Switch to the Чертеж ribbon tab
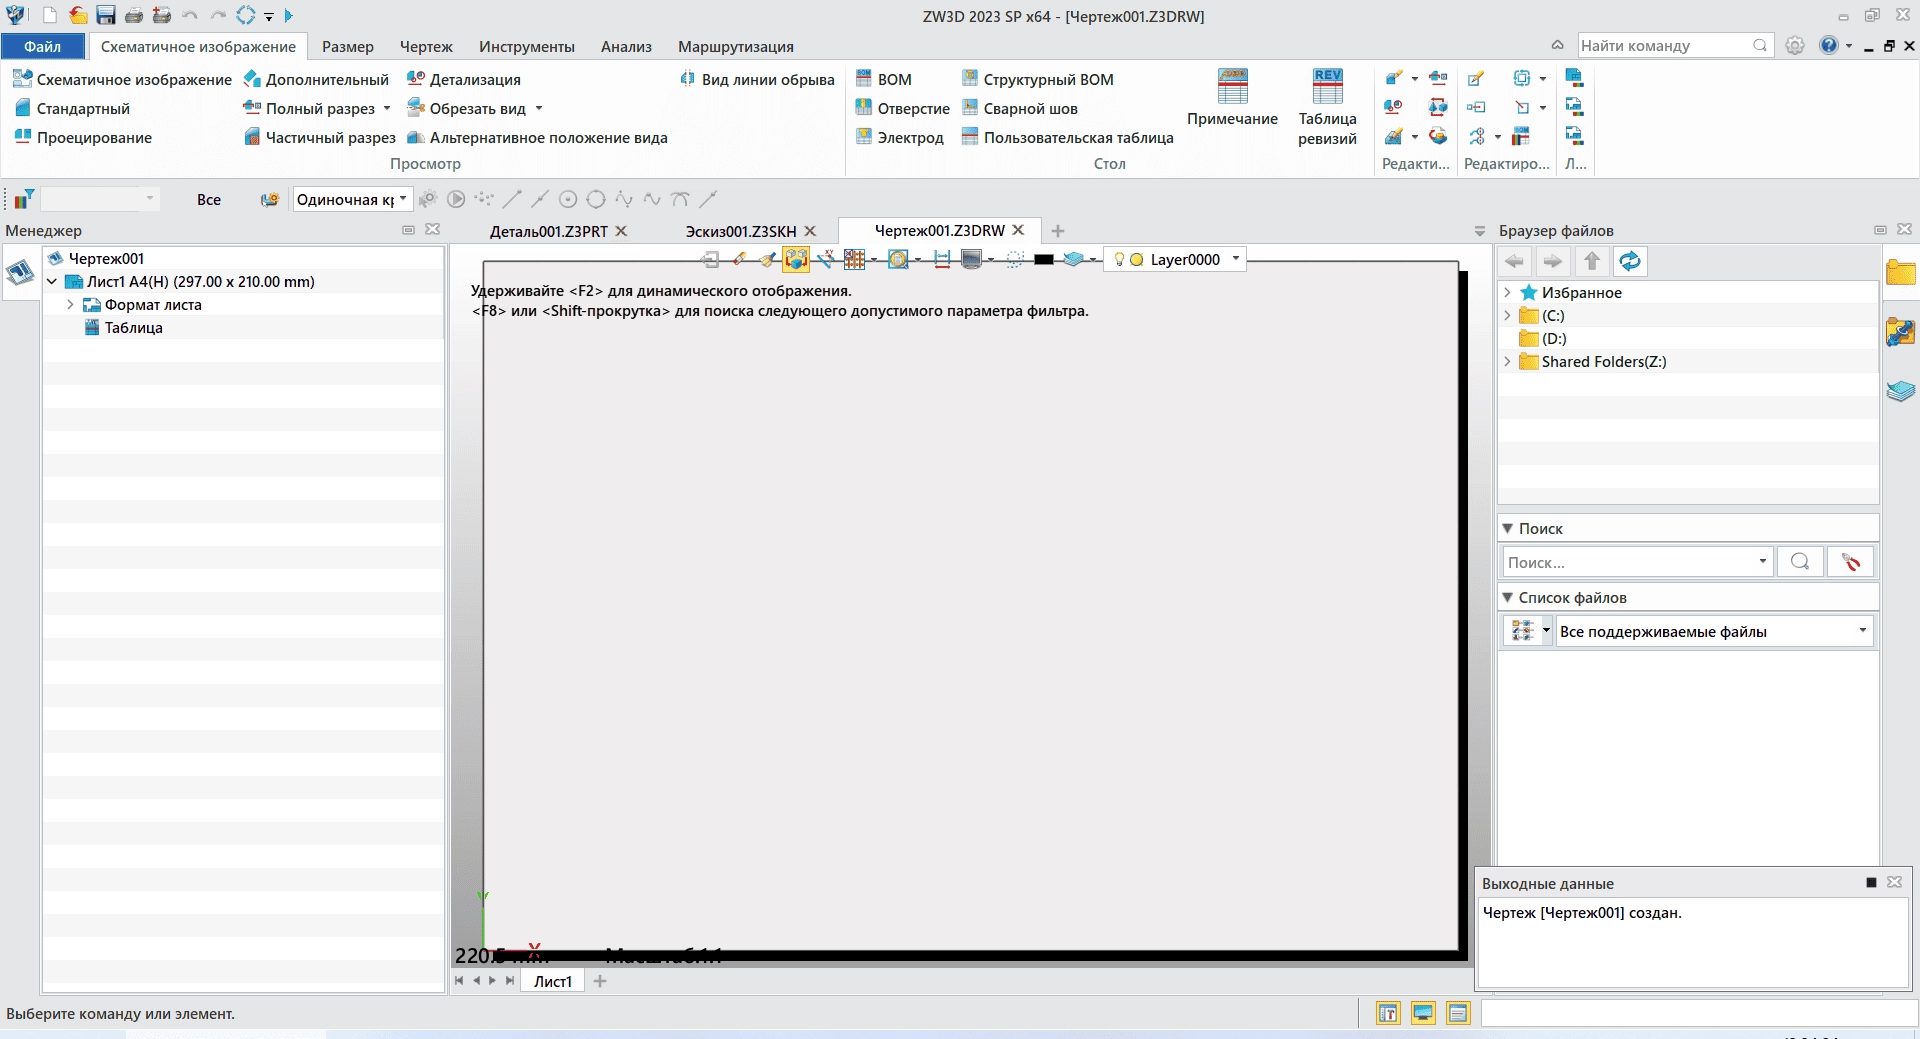The image size is (1920, 1039). [426, 46]
